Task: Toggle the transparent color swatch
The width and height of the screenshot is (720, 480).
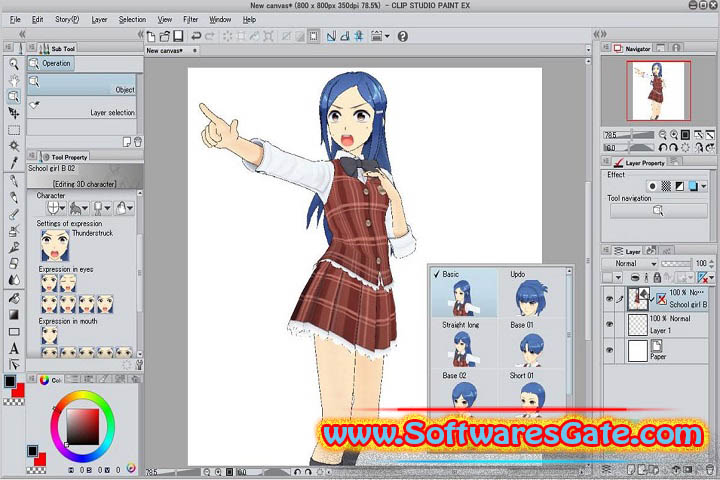Action: pos(14,402)
